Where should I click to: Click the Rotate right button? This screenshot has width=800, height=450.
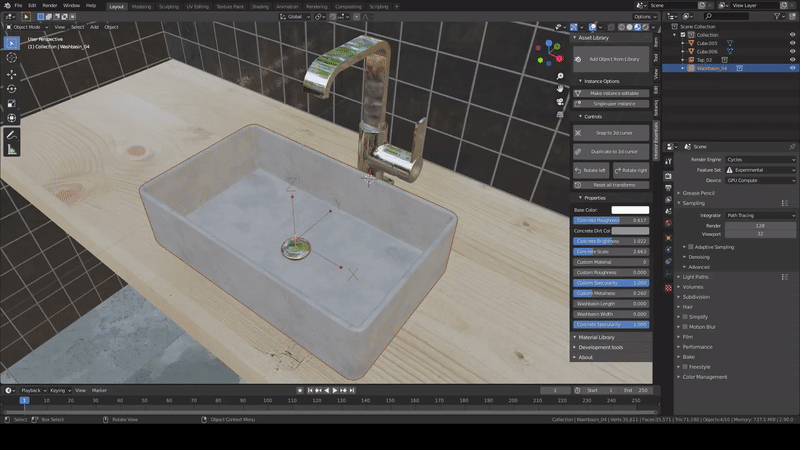[631, 170]
